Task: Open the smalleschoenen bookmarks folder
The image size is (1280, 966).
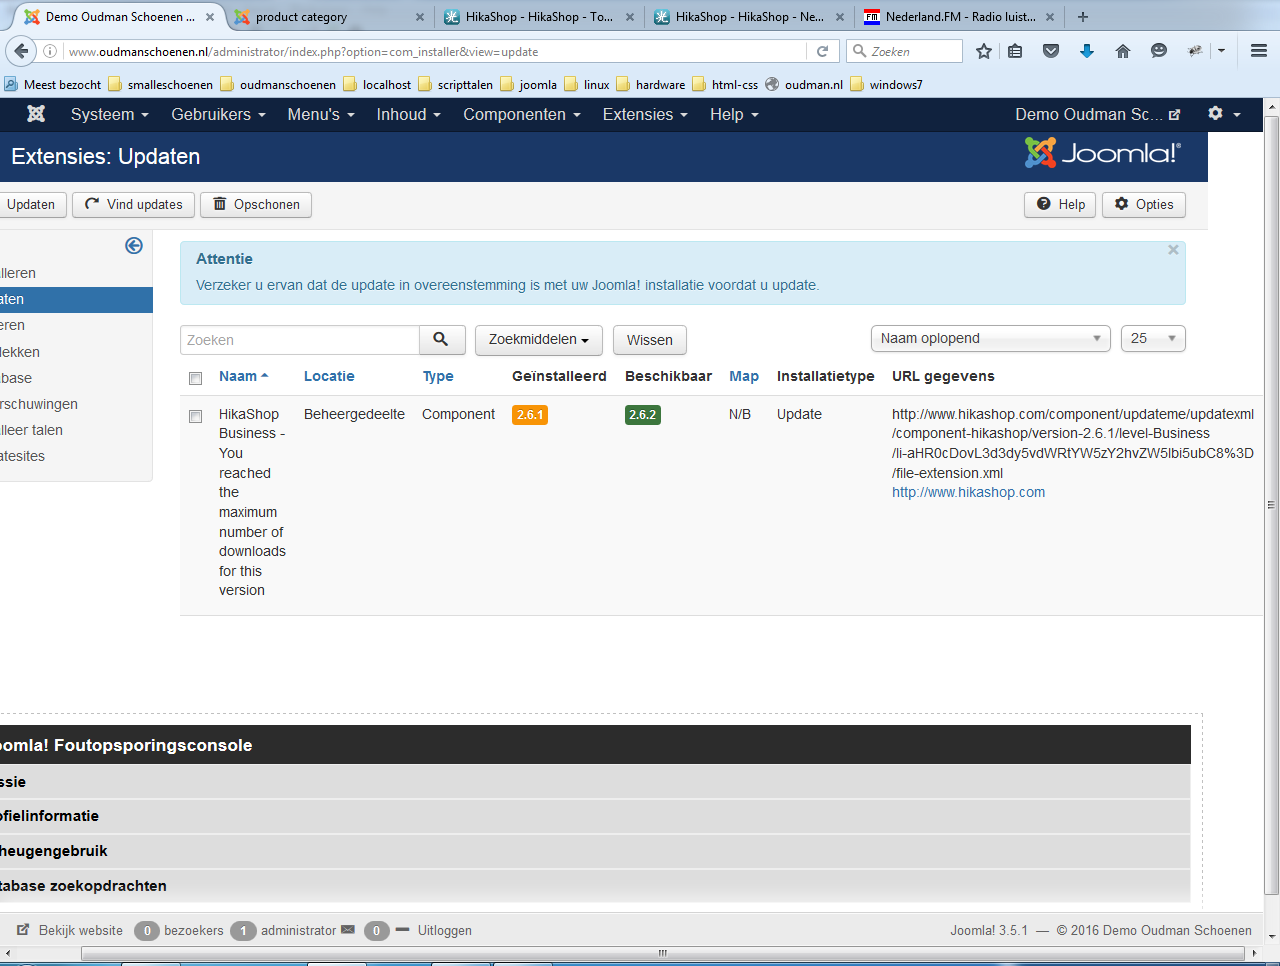Action: coord(160,85)
